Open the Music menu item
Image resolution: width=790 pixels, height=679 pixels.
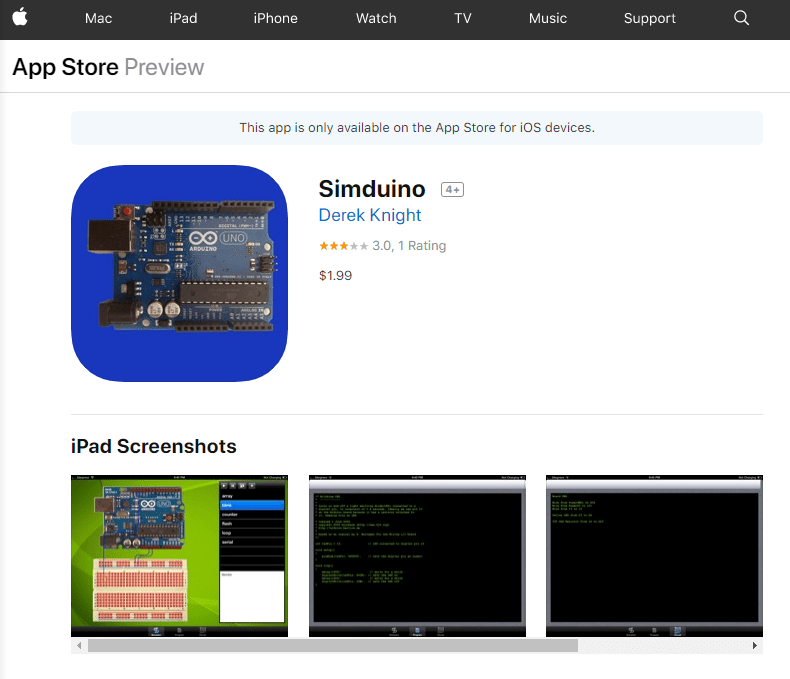coord(548,19)
